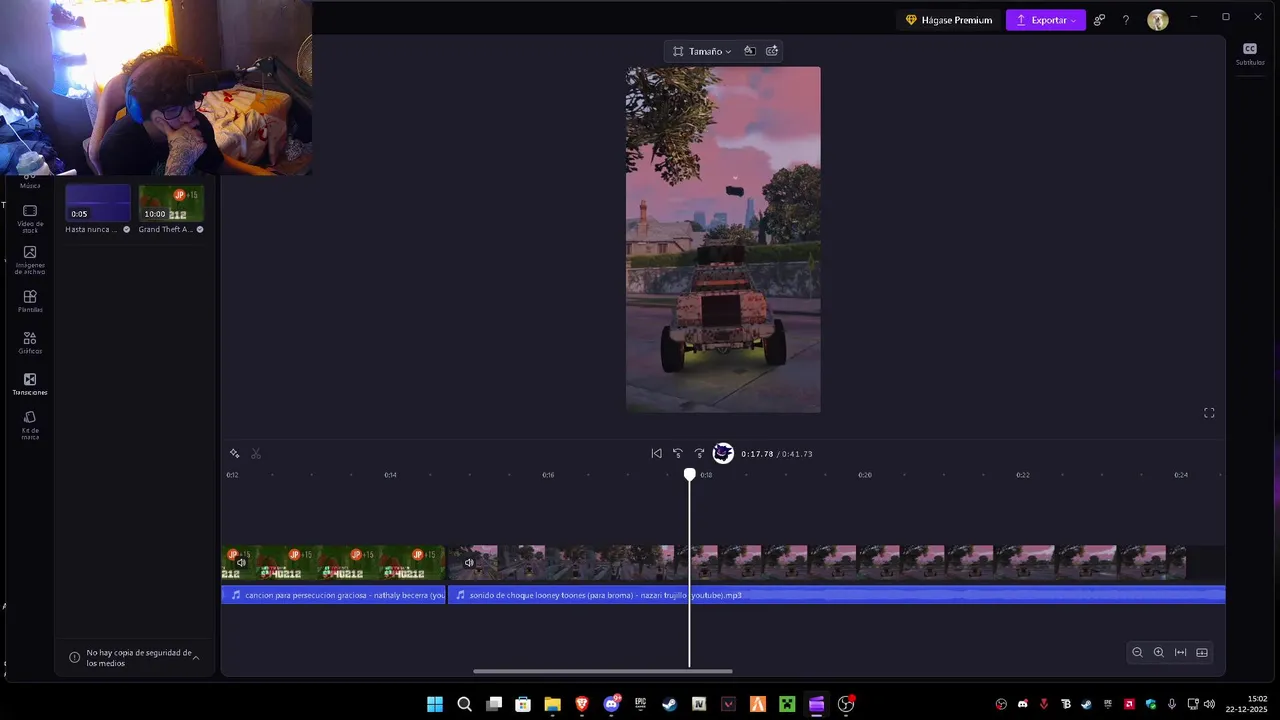This screenshot has width=1280, height=720.
Task: Click the auto-captions icon in preview toolbar
Action: (772, 51)
